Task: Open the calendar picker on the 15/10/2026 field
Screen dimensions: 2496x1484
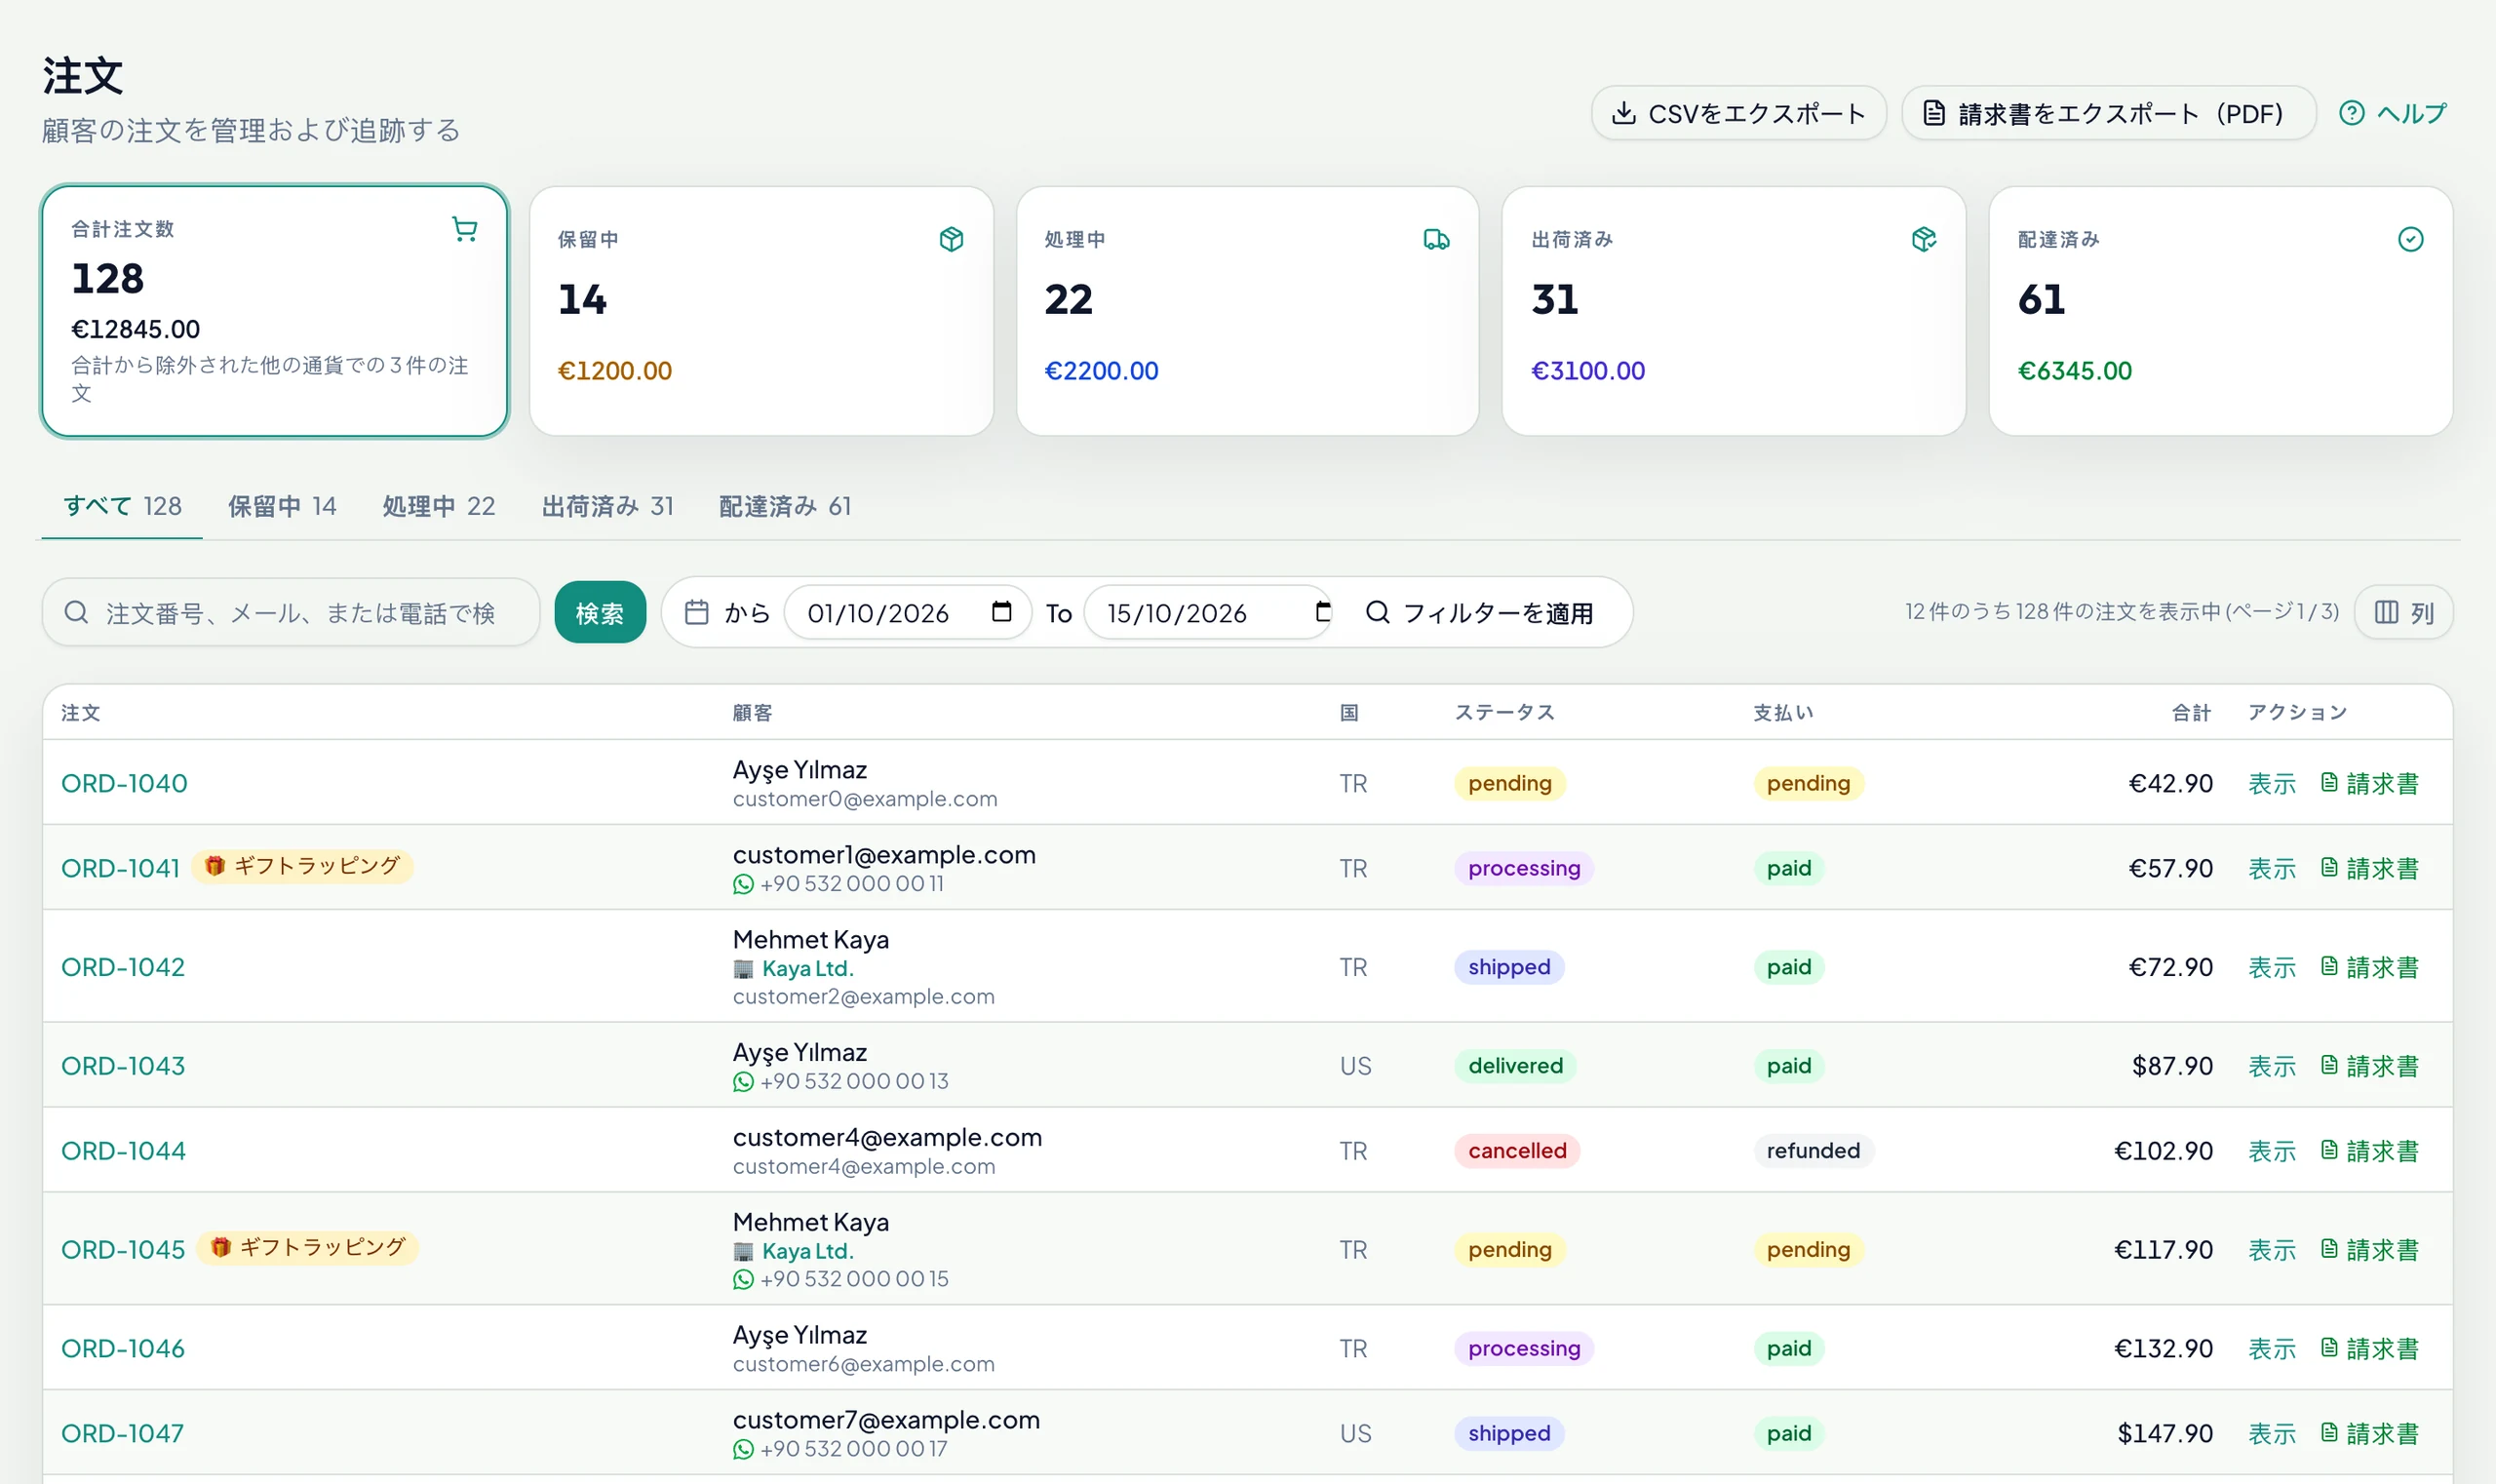Action: [x=1322, y=611]
